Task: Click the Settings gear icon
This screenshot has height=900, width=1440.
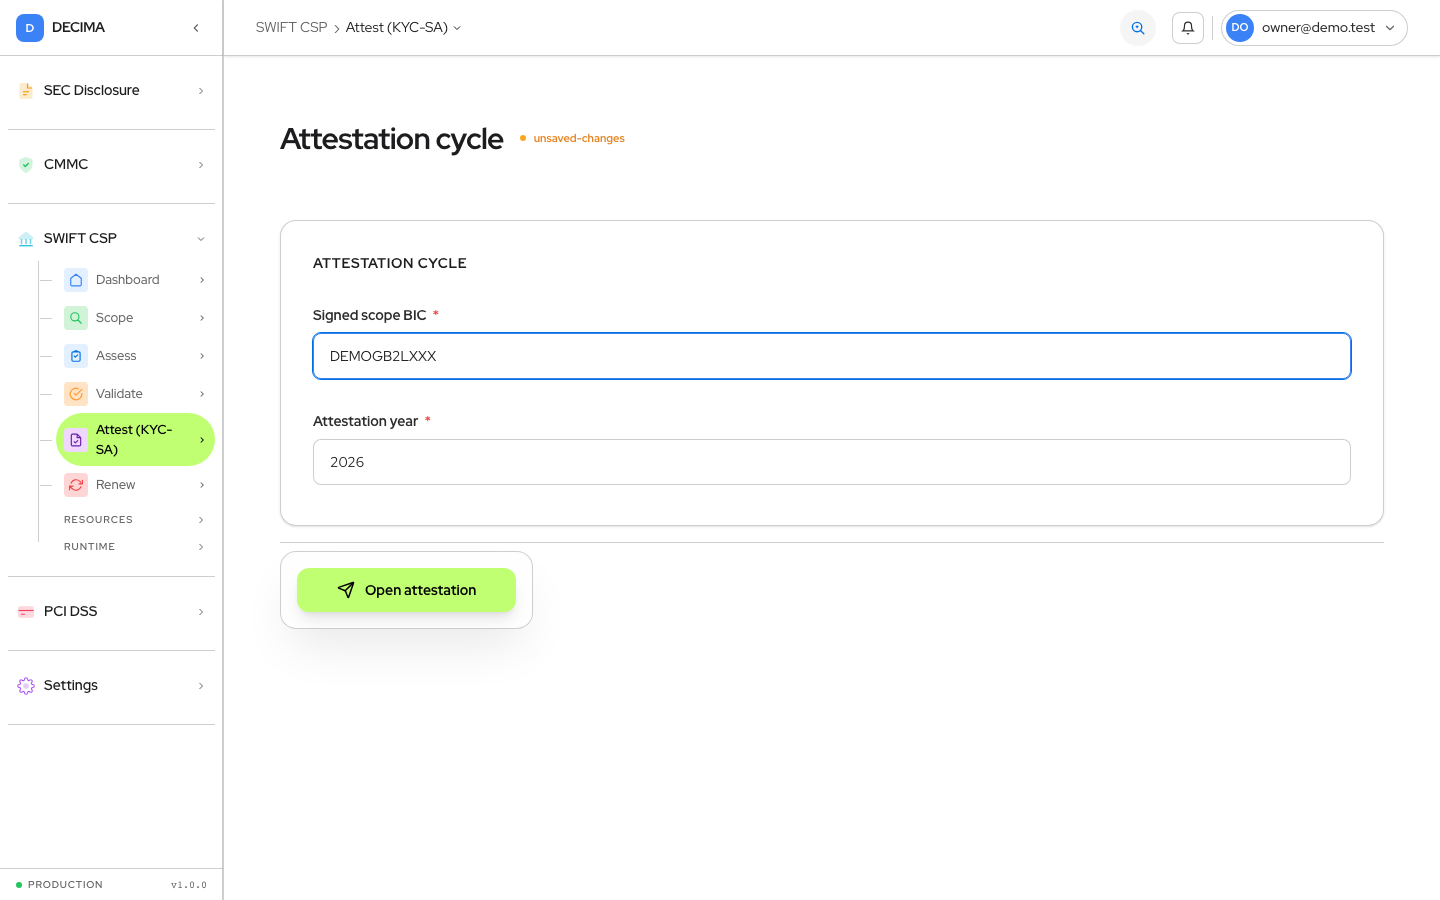Action: pos(26,686)
